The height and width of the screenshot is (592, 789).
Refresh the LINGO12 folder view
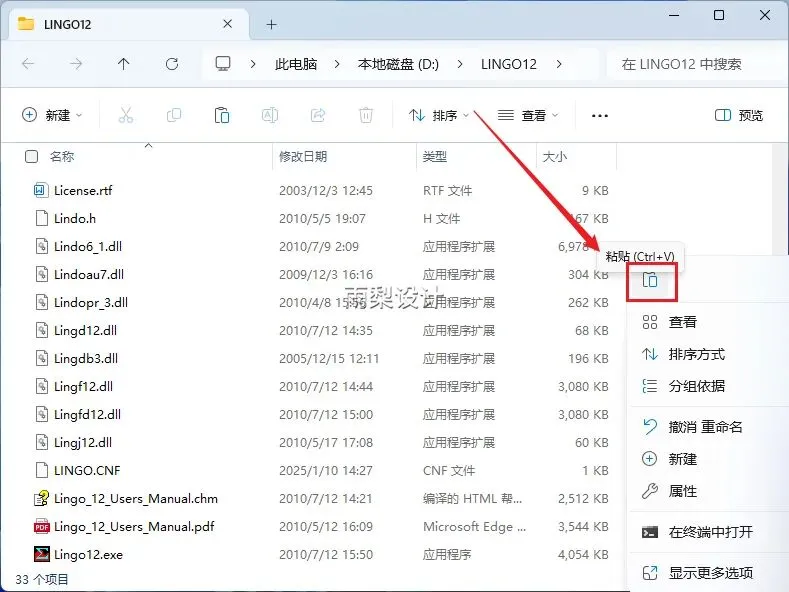[172, 64]
